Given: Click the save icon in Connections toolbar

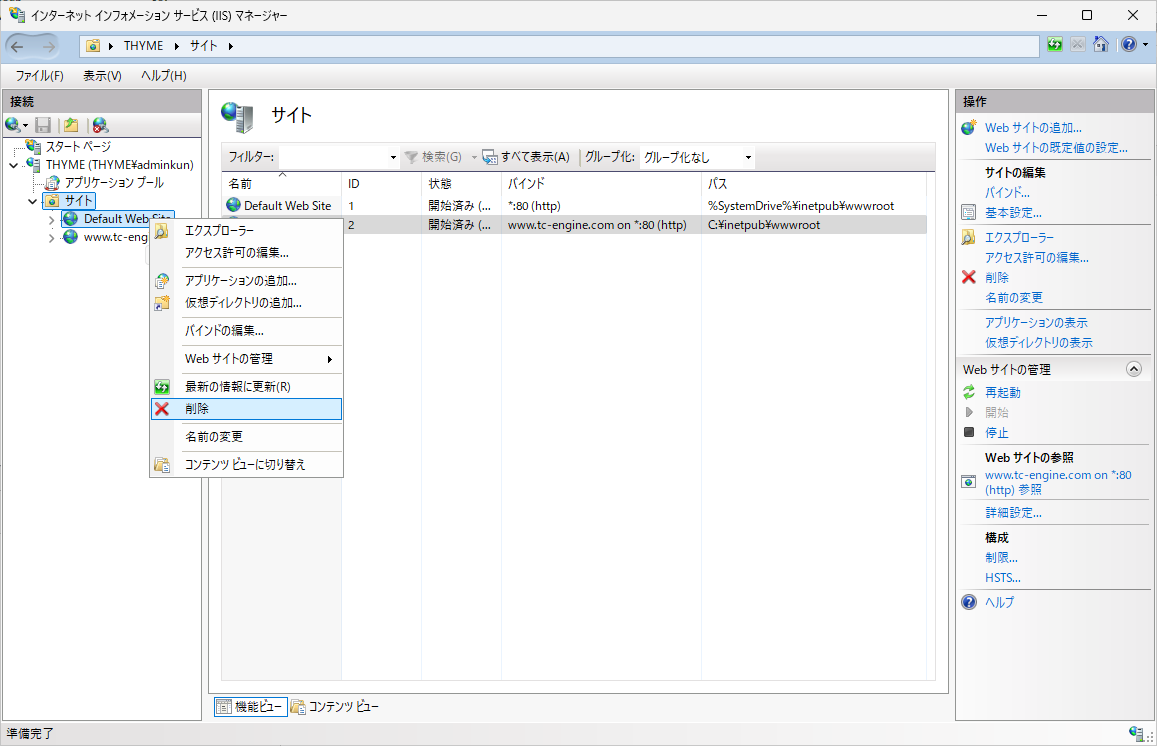Looking at the screenshot, I should coord(44,125).
